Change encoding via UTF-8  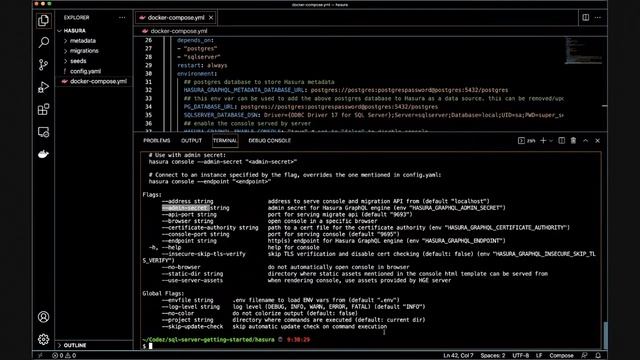[520, 356]
